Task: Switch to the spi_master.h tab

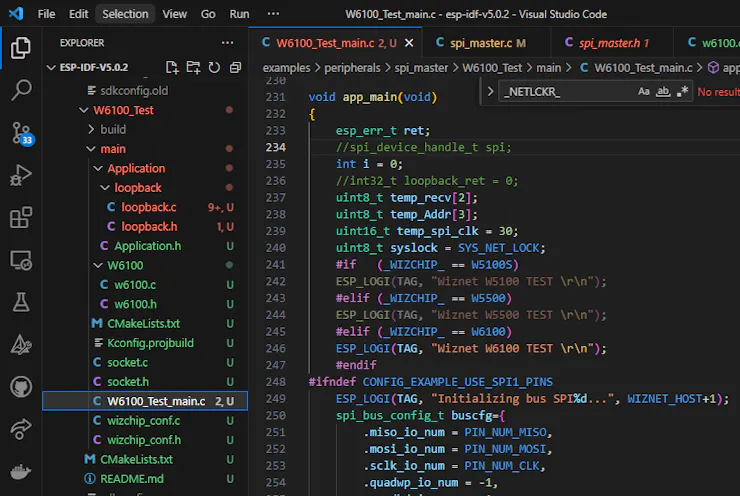Action: click(612, 43)
